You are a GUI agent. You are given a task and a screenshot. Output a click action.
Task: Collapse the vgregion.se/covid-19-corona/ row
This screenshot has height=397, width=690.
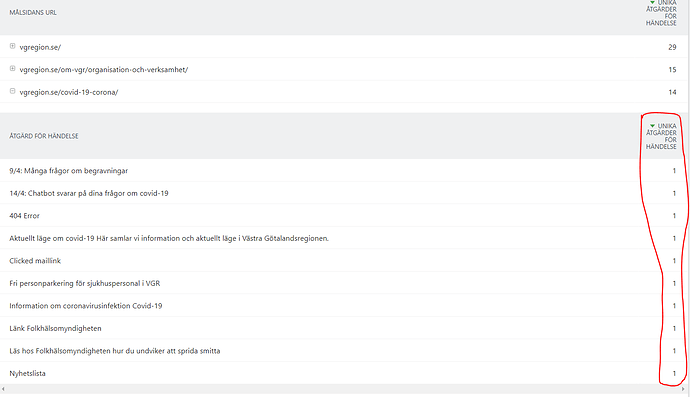pos(12,91)
